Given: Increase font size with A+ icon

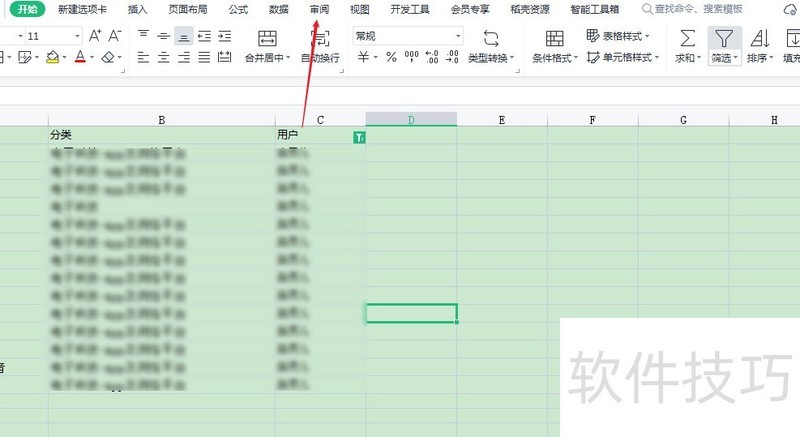Looking at the screenshot, I should [x=95, y=36].
